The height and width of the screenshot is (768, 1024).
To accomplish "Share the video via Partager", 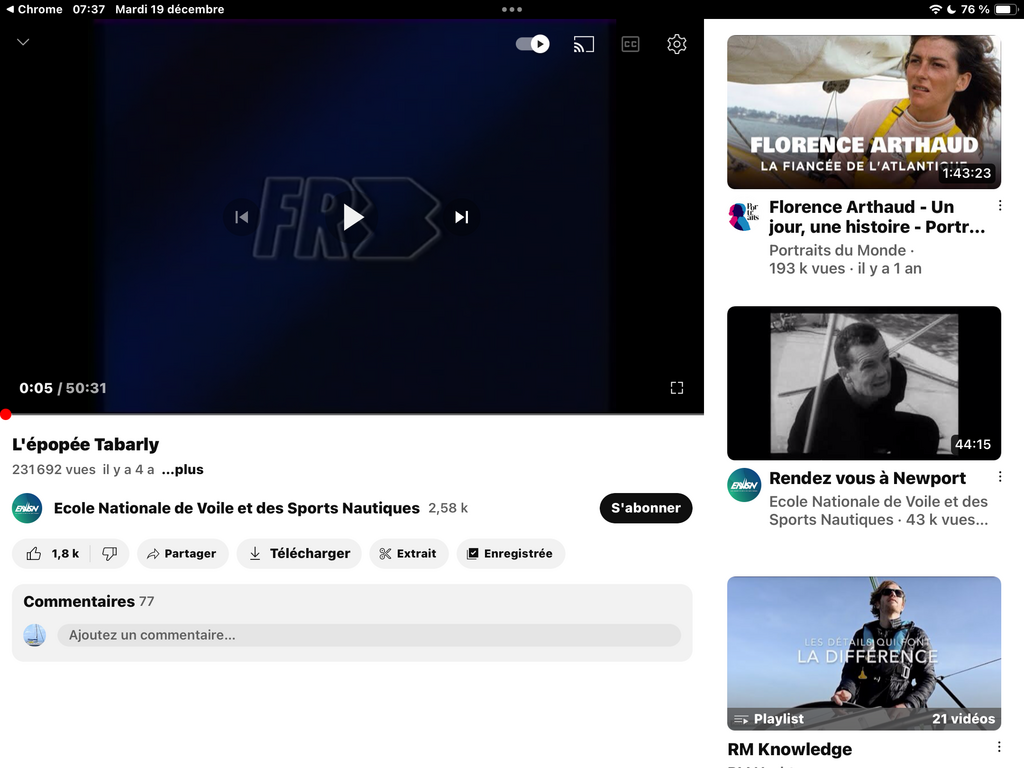I will pyautogui.click(x=182, y=554).
